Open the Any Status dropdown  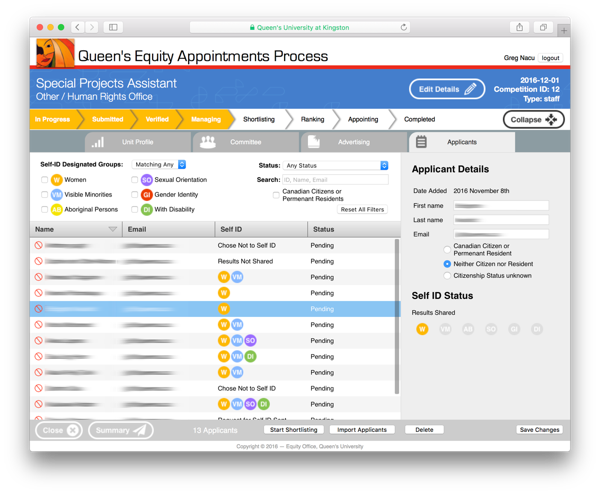pyautogui.click(x=336, y=165)
